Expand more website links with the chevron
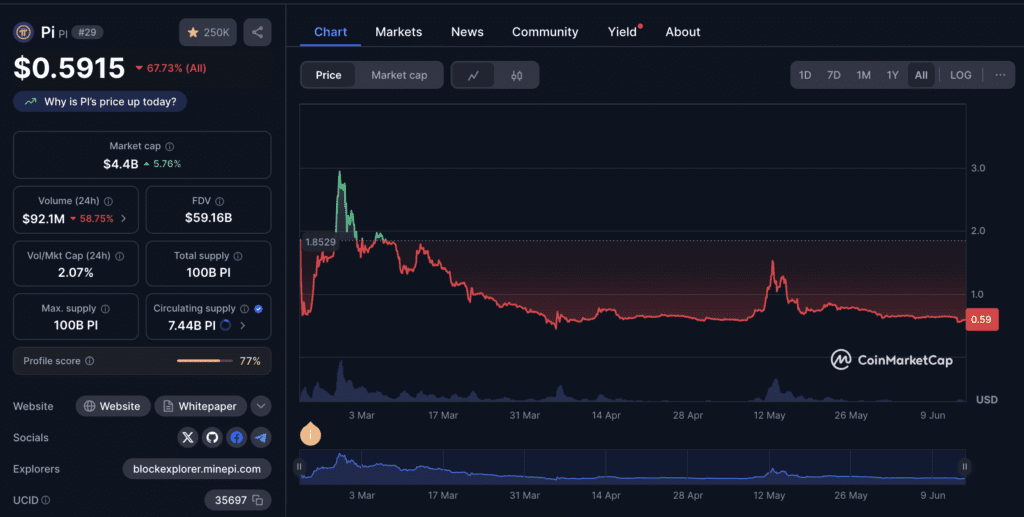Screen dimensions: 1024x517 pos(261,406)
